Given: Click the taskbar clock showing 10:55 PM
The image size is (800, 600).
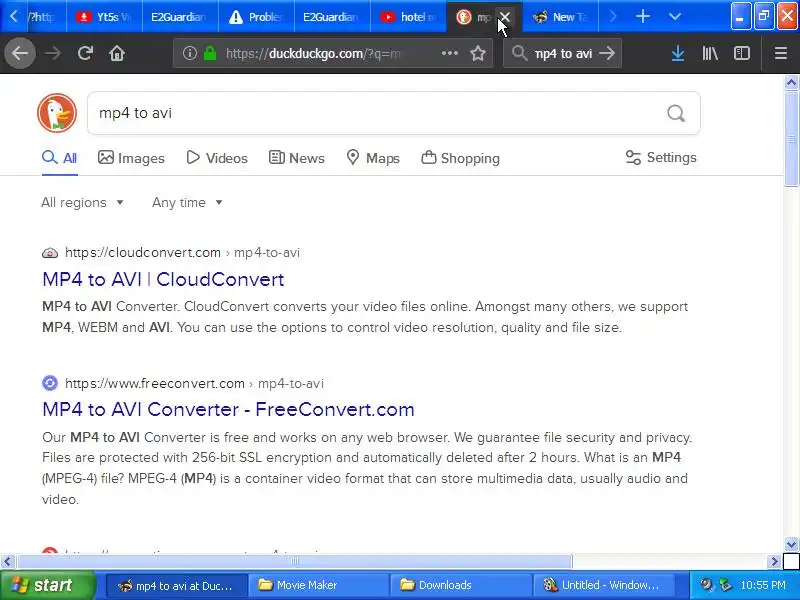Looking at the screenshot, I should pos(763,585).
